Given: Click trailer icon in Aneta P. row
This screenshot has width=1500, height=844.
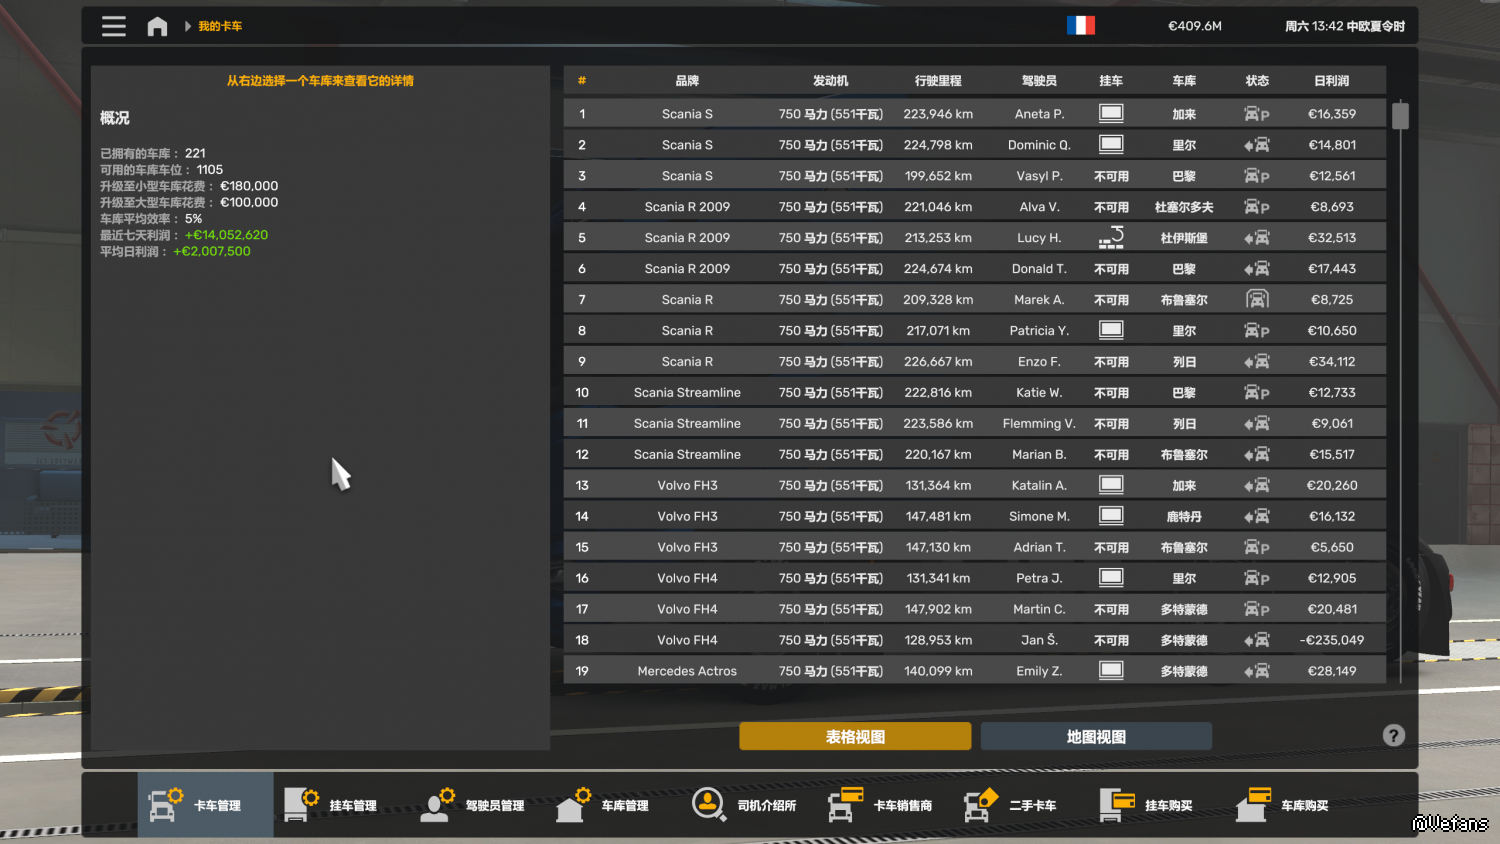Looking at the screenshot, I should point(1111,113).
